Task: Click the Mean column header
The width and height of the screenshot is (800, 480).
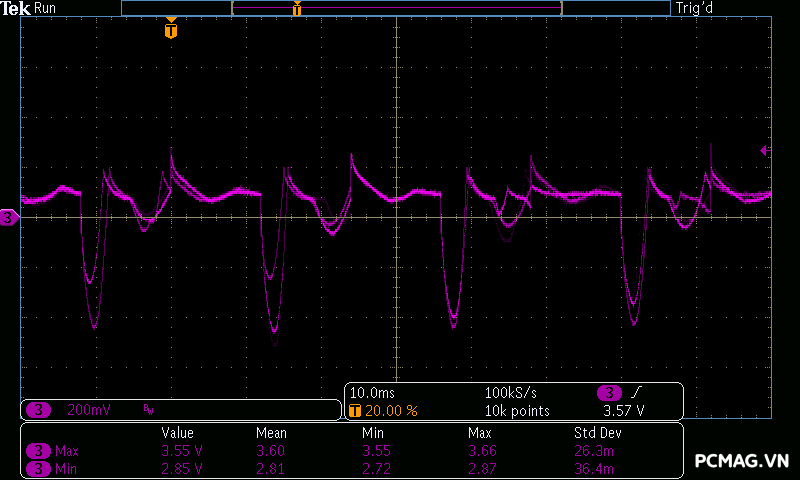Action: (271, 433)
